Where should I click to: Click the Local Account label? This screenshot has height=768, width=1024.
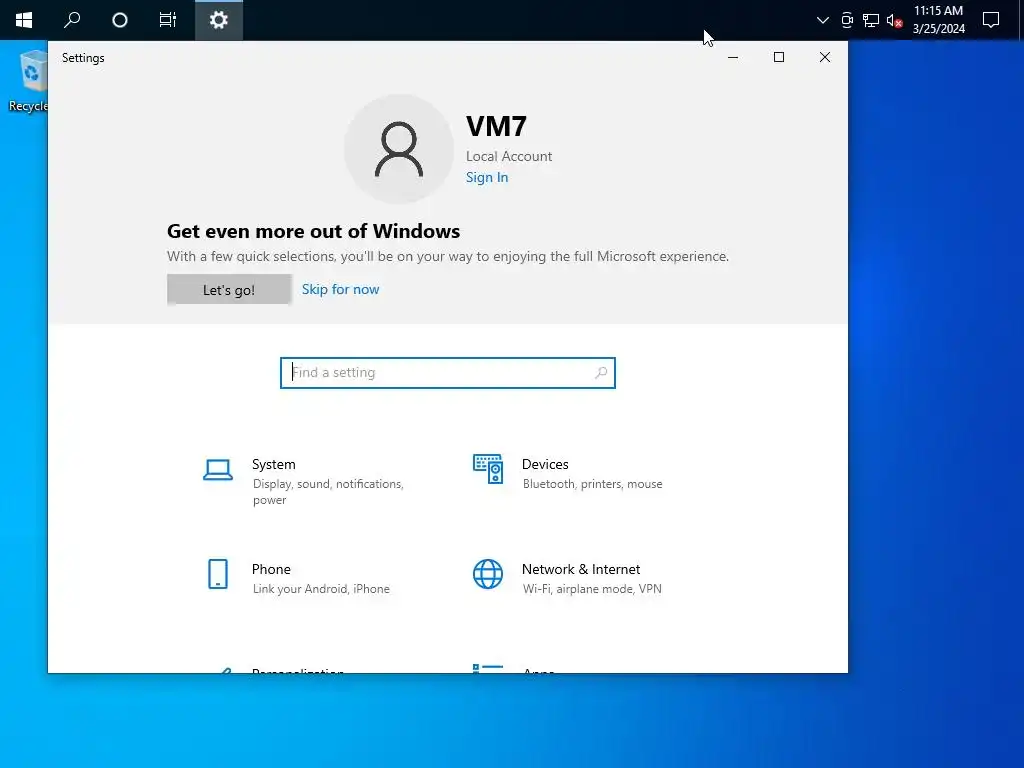pos(509,156)
